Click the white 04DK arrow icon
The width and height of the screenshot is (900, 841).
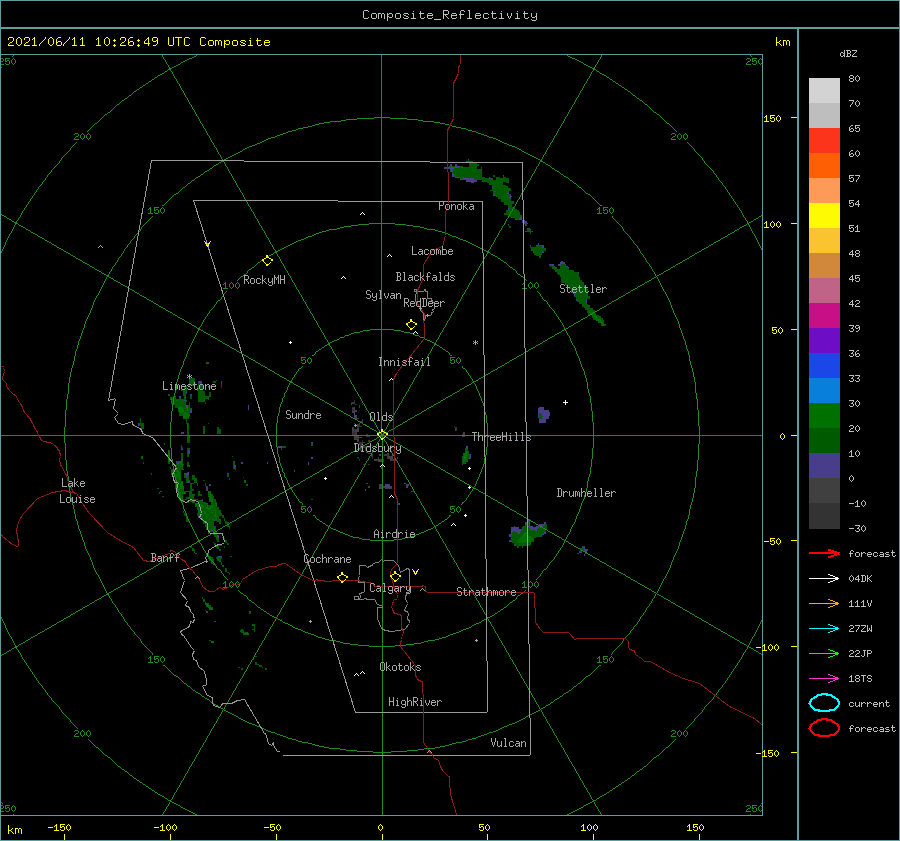pos(824,578)
